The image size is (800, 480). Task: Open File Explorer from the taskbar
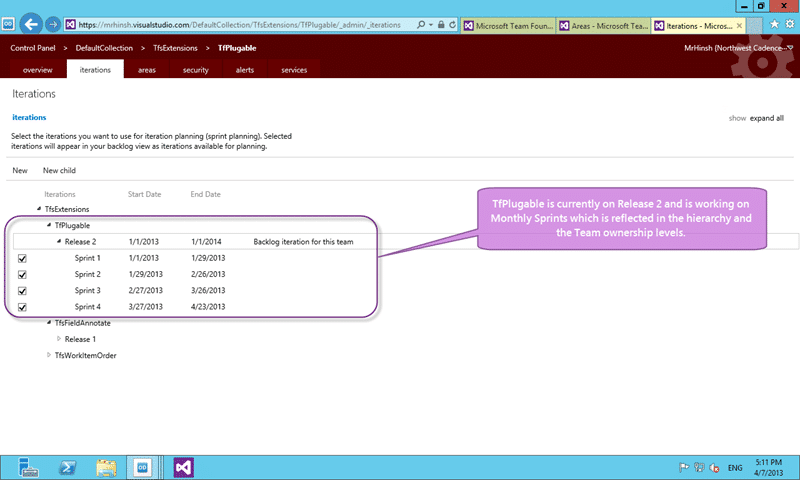pos(106,467)
